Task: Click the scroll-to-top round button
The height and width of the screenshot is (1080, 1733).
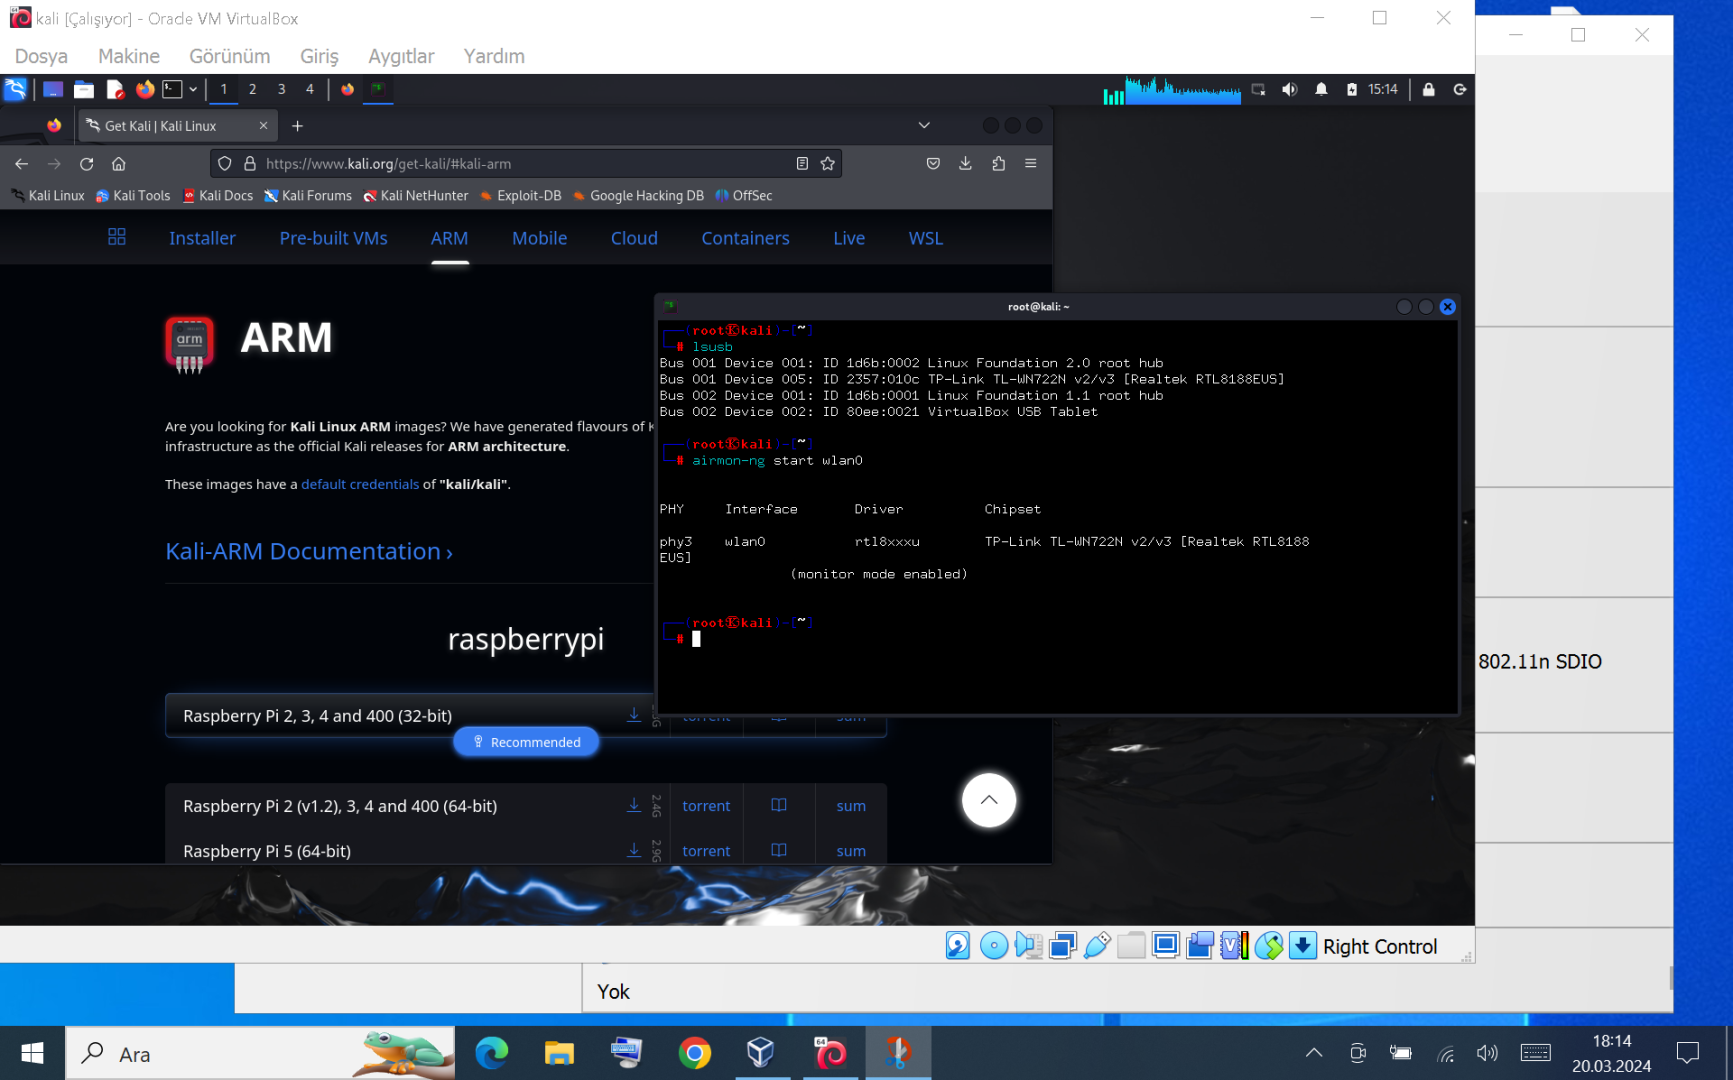Action: [989, 800]
